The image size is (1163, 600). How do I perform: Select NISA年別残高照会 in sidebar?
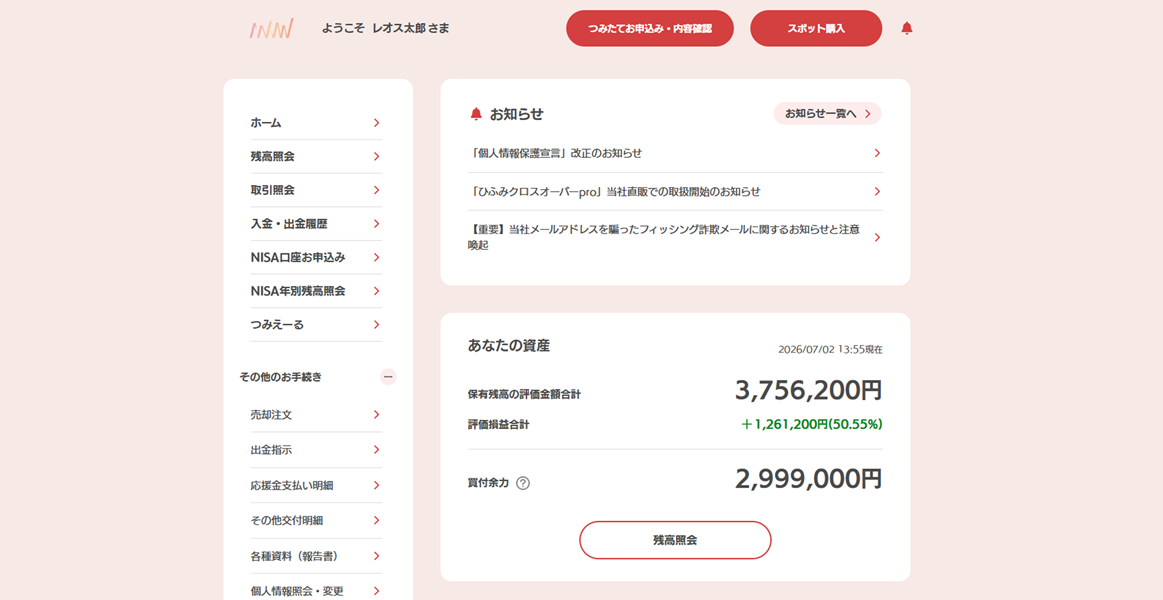point(315,291)
